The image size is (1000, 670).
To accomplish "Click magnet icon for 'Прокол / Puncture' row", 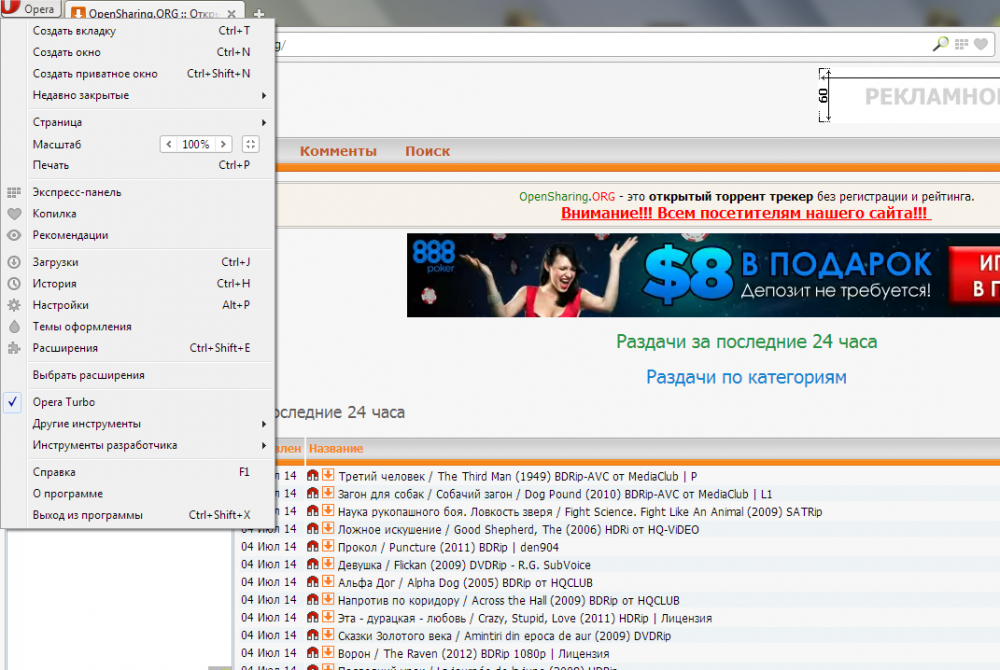I will pyautogui.click(x=312, y=546).
